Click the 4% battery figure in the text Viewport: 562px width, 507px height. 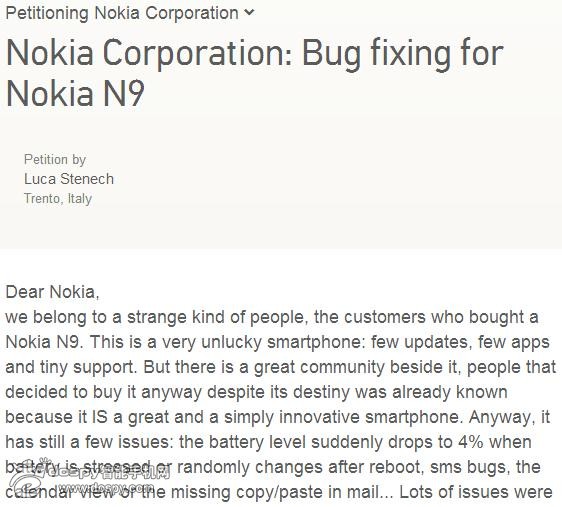click(471, 442)
